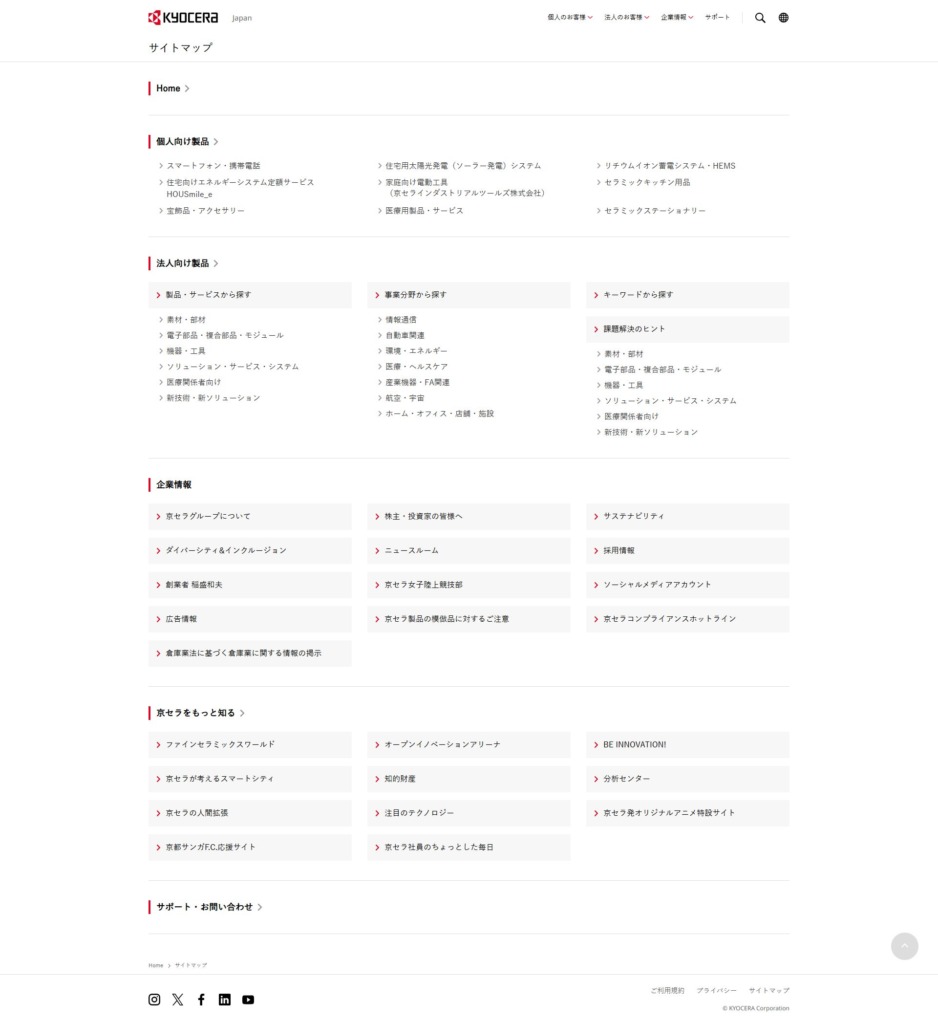This screenshot has width=938, height=1024.
Task: Open the LinkedIn icon in footer
Action: coord(224,999)
